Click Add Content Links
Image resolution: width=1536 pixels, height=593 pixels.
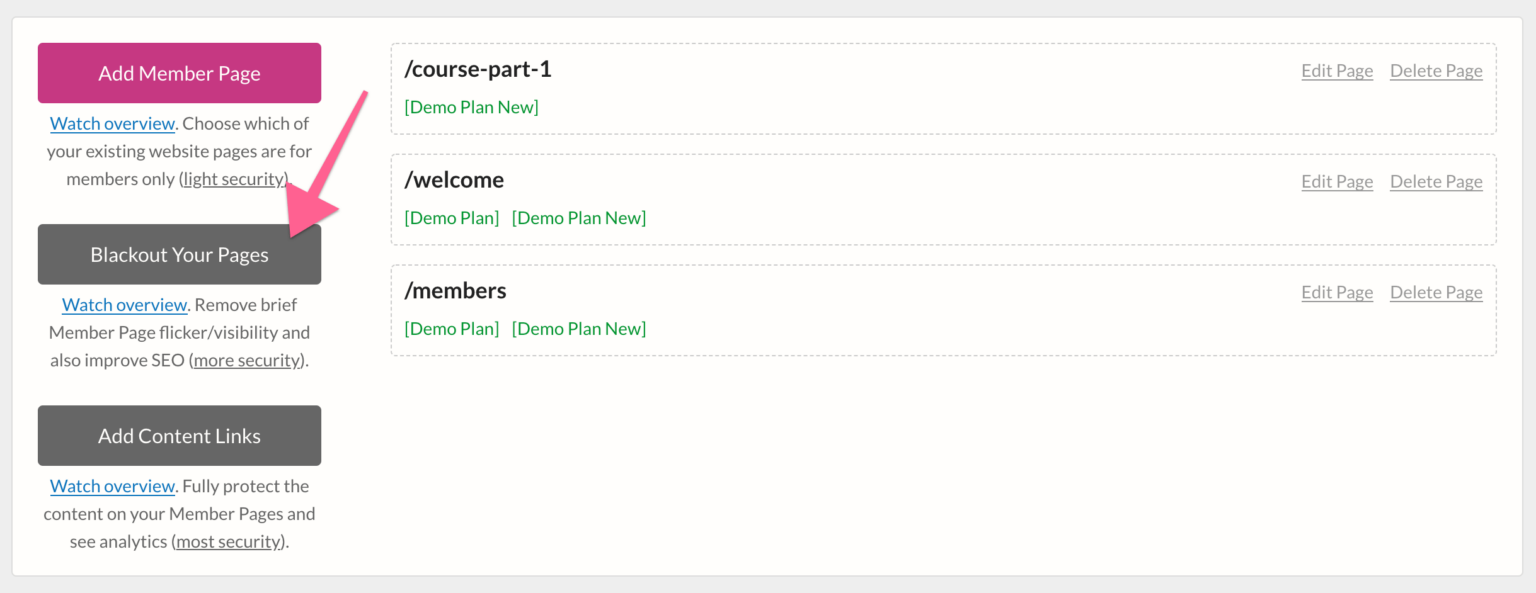point(178,435)
